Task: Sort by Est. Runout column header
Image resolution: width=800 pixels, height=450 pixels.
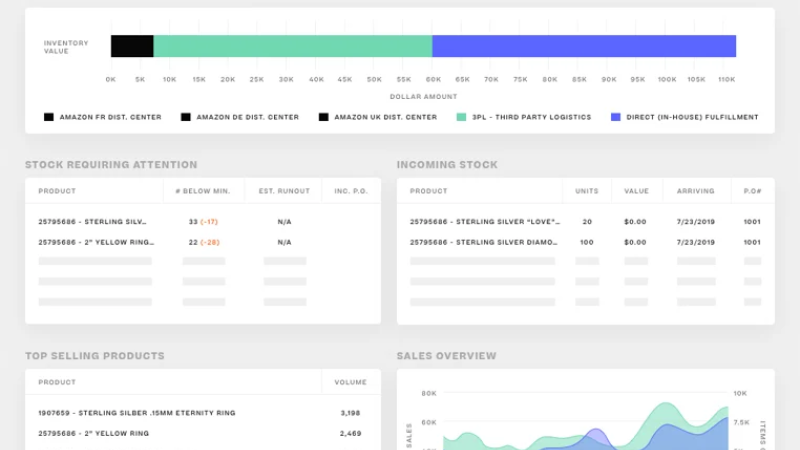Action: point(284,191)
